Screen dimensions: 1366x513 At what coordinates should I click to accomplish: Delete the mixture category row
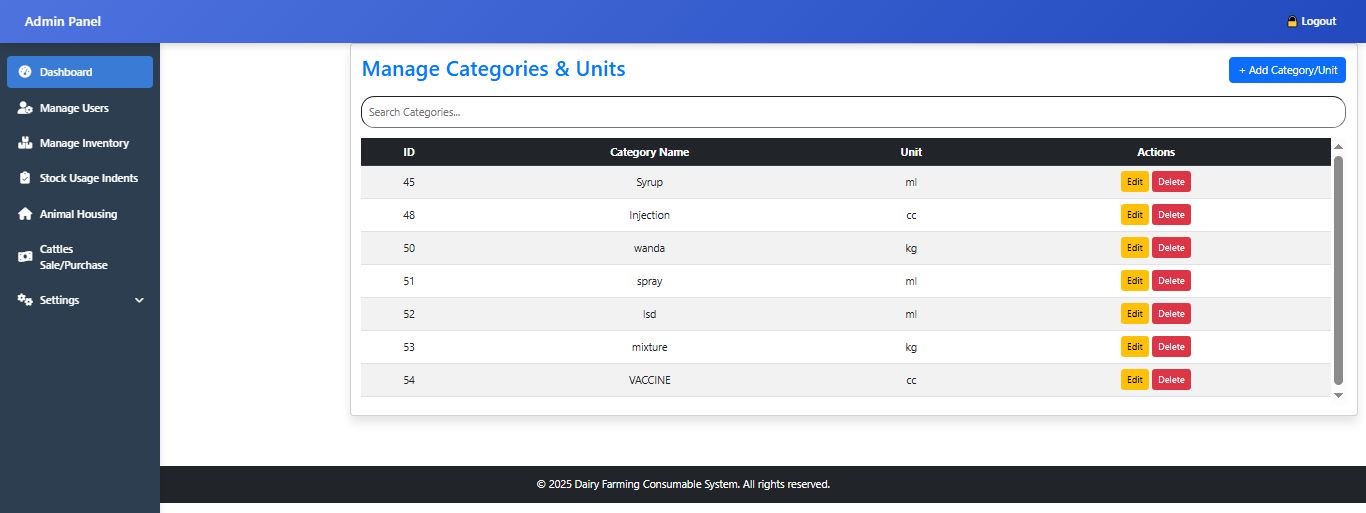pyautogui.click(x=1171, y=347)
